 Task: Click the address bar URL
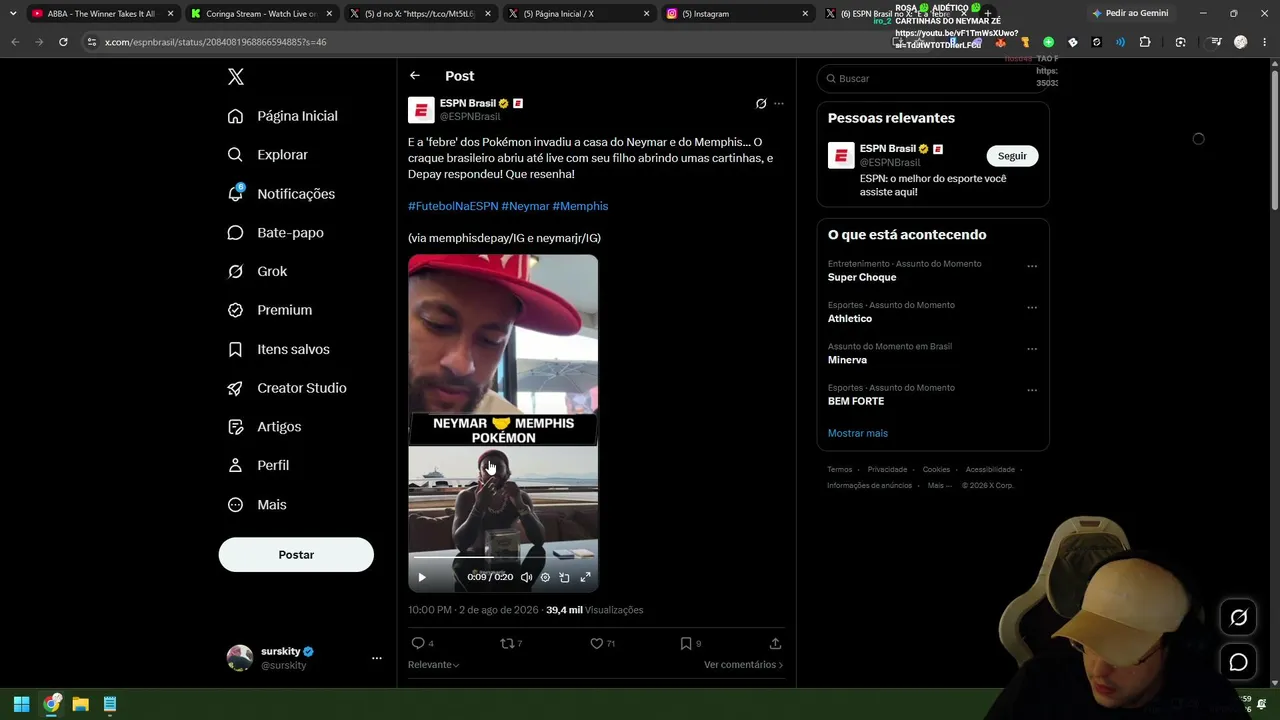tap(215, 42)
